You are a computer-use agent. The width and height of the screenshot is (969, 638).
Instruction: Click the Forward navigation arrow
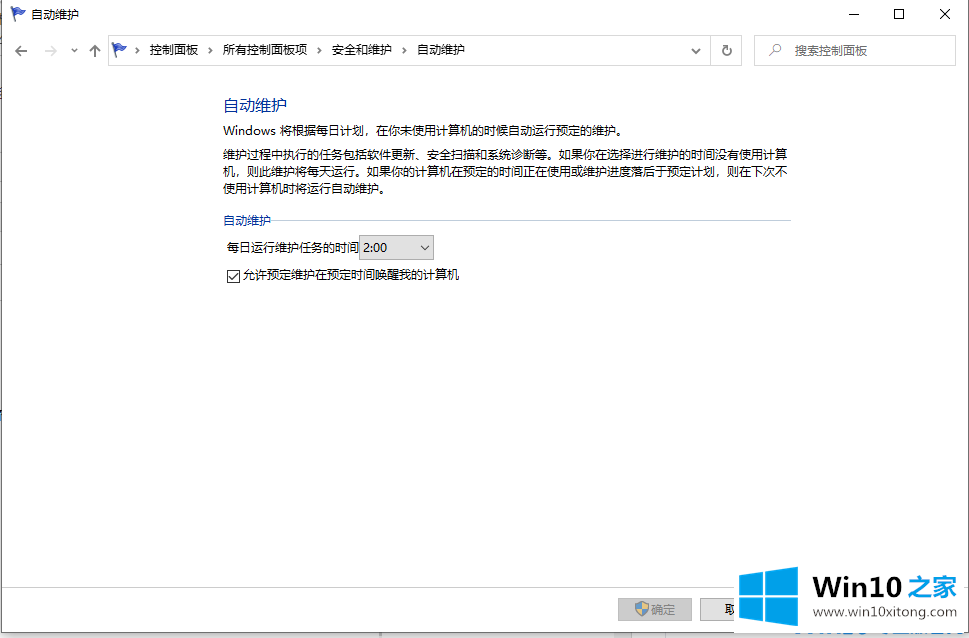click(x=51, y=51)
